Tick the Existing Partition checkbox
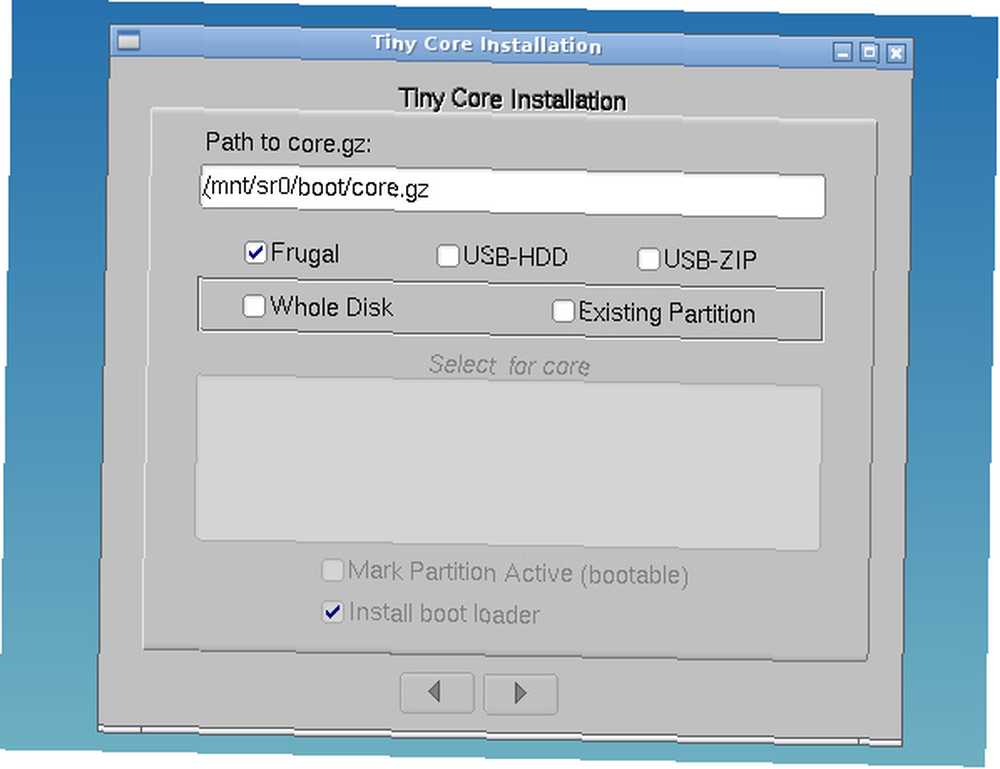Viewport: 1000px width, 769px height. click(562, 311)
